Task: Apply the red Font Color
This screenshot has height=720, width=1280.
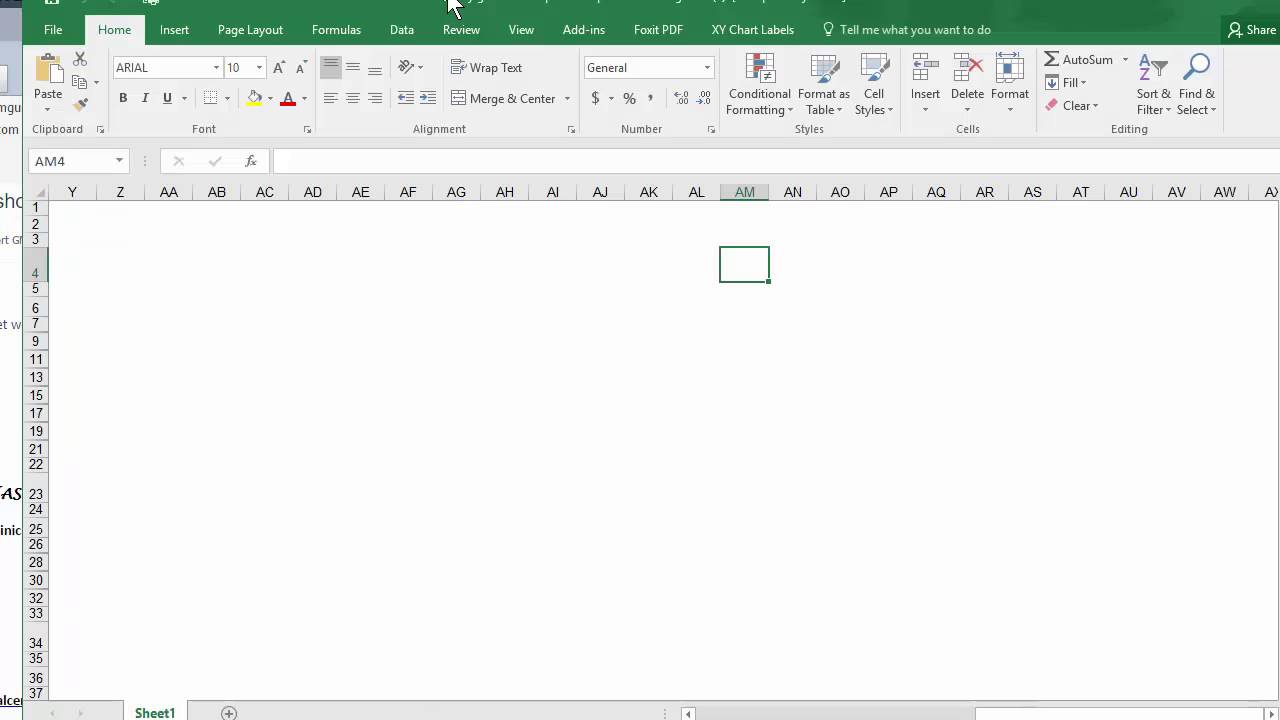Action: click(288, 98)
